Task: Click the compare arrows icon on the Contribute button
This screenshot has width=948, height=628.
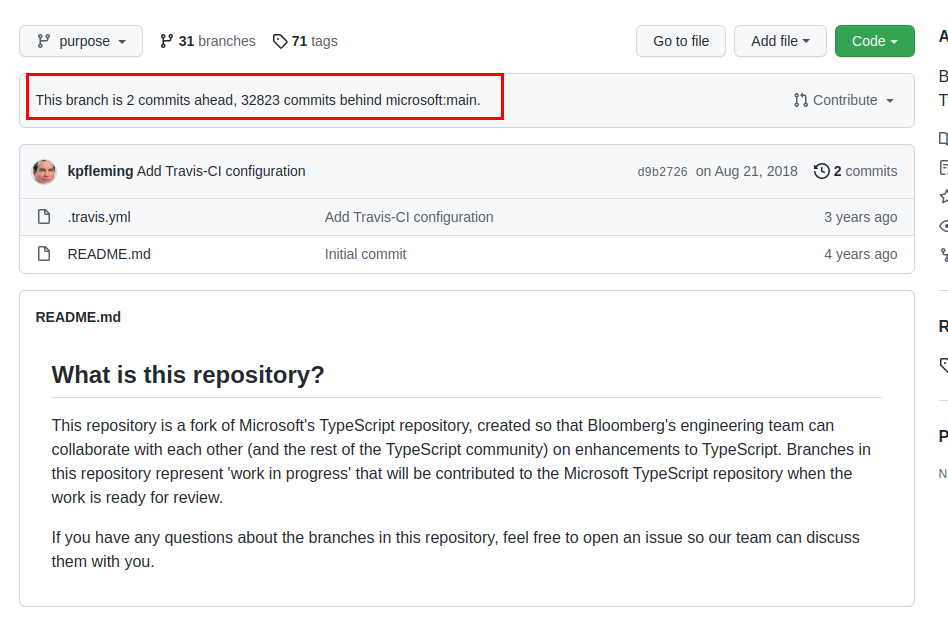Action: [x=799, y=100]
